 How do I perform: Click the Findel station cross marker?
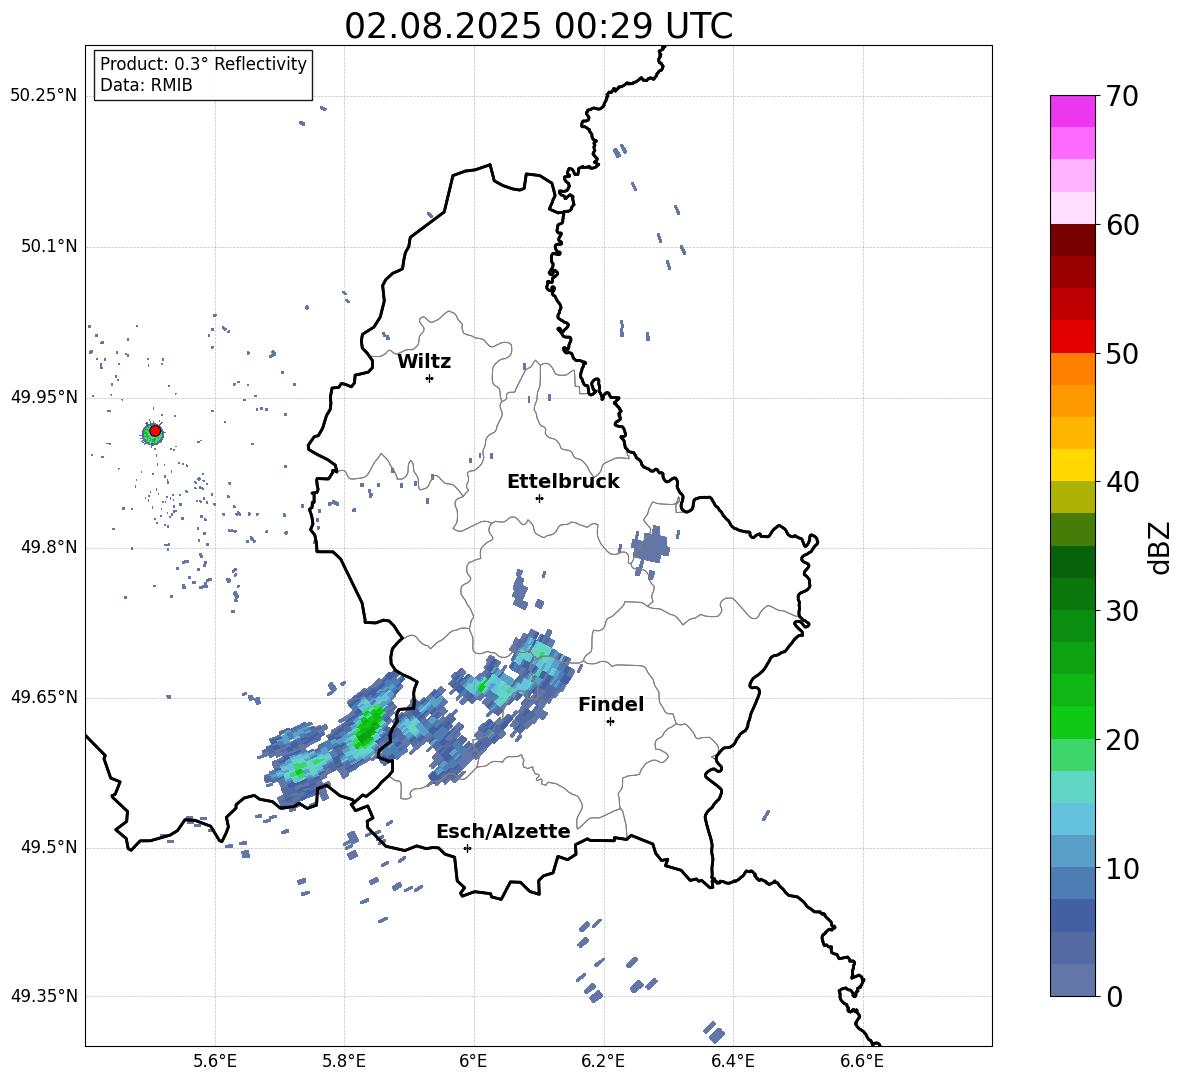(x=610, y=721)
